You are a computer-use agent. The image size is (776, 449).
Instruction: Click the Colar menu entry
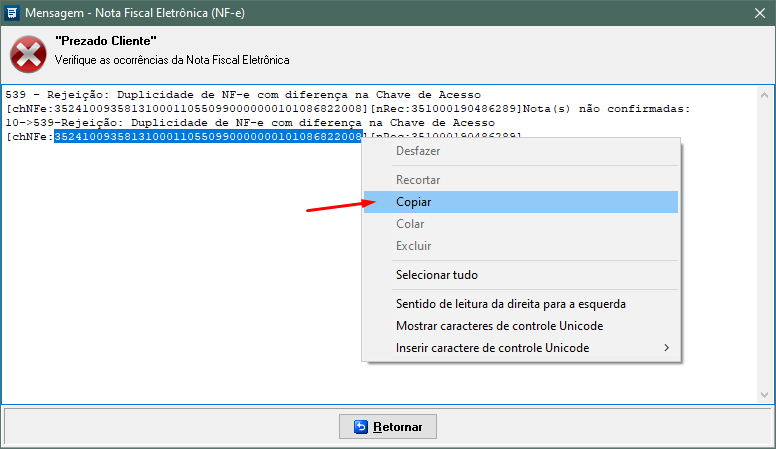(x=410, y=224)
